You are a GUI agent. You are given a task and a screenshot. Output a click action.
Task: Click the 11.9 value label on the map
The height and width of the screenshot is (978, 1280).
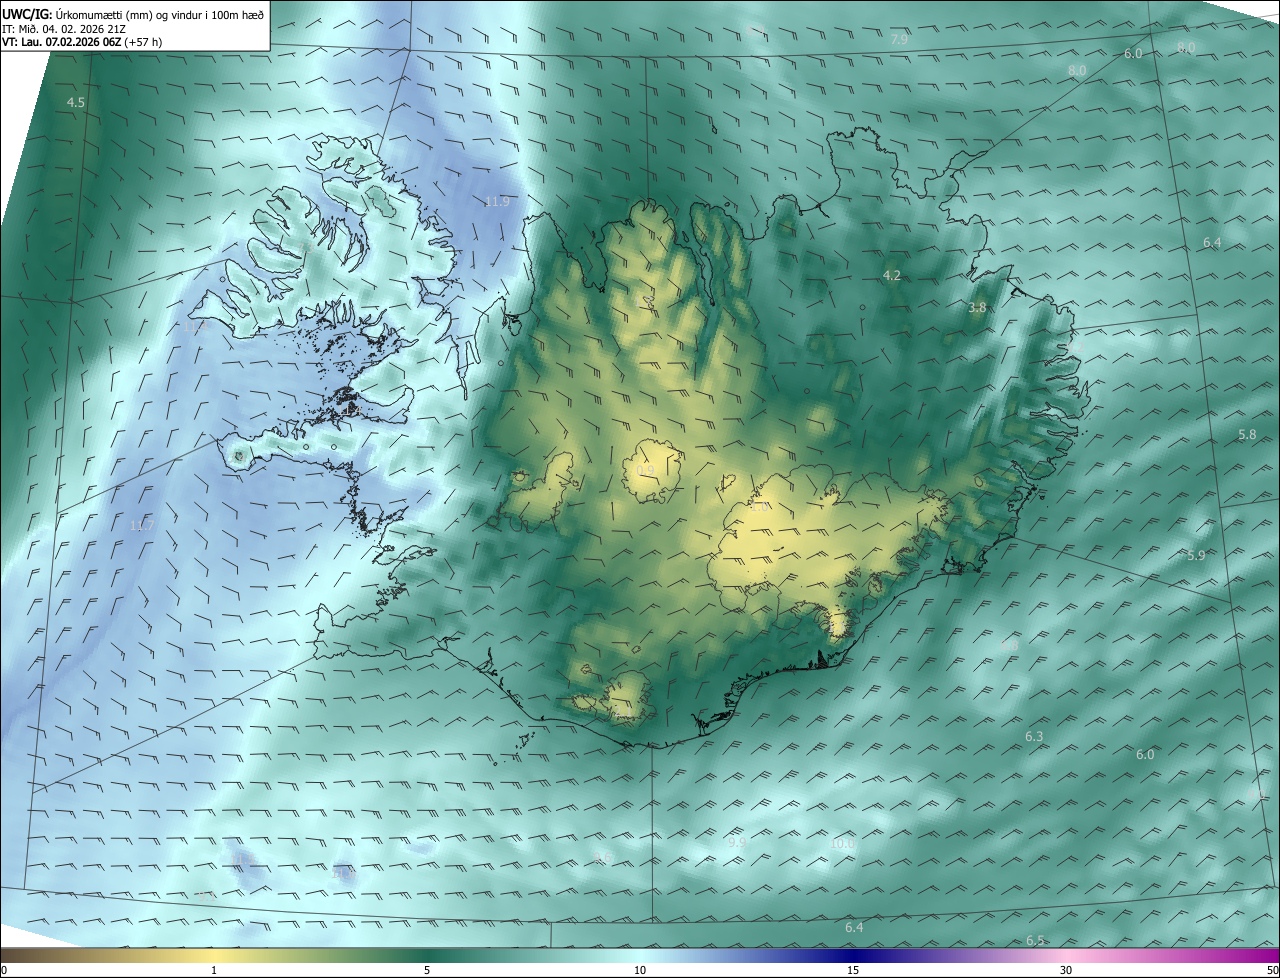click(497, 201)
